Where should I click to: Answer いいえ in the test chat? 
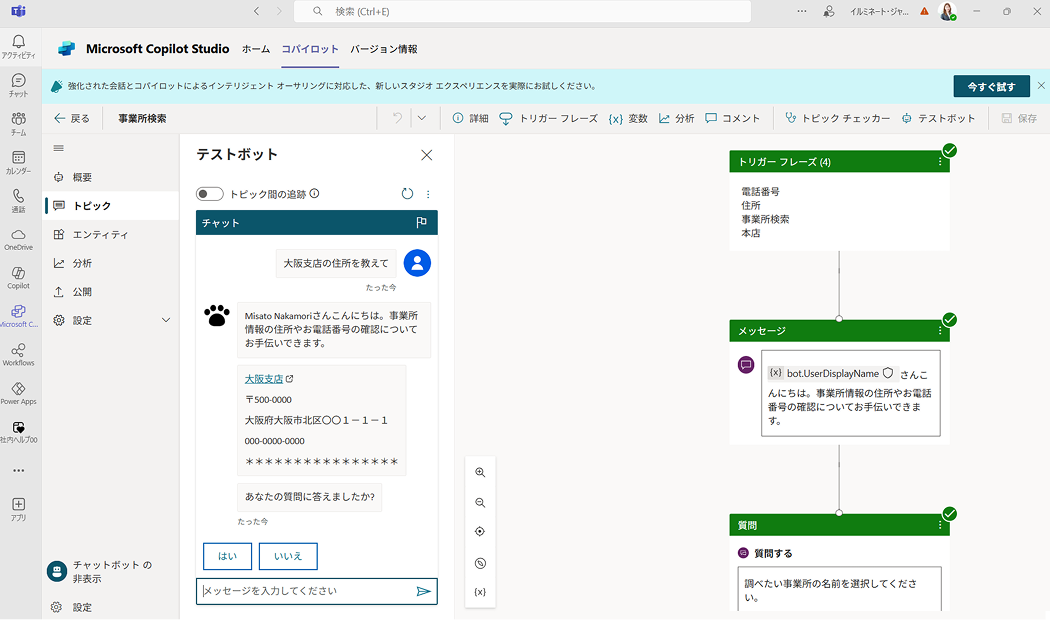coord(288,556)
